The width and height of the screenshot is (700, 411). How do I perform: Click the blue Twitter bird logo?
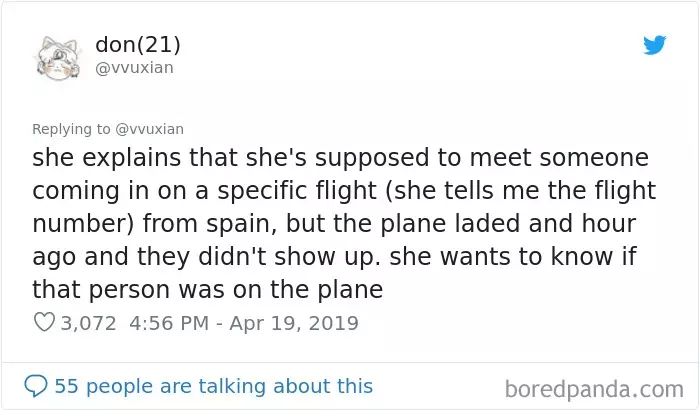[655, 45]
